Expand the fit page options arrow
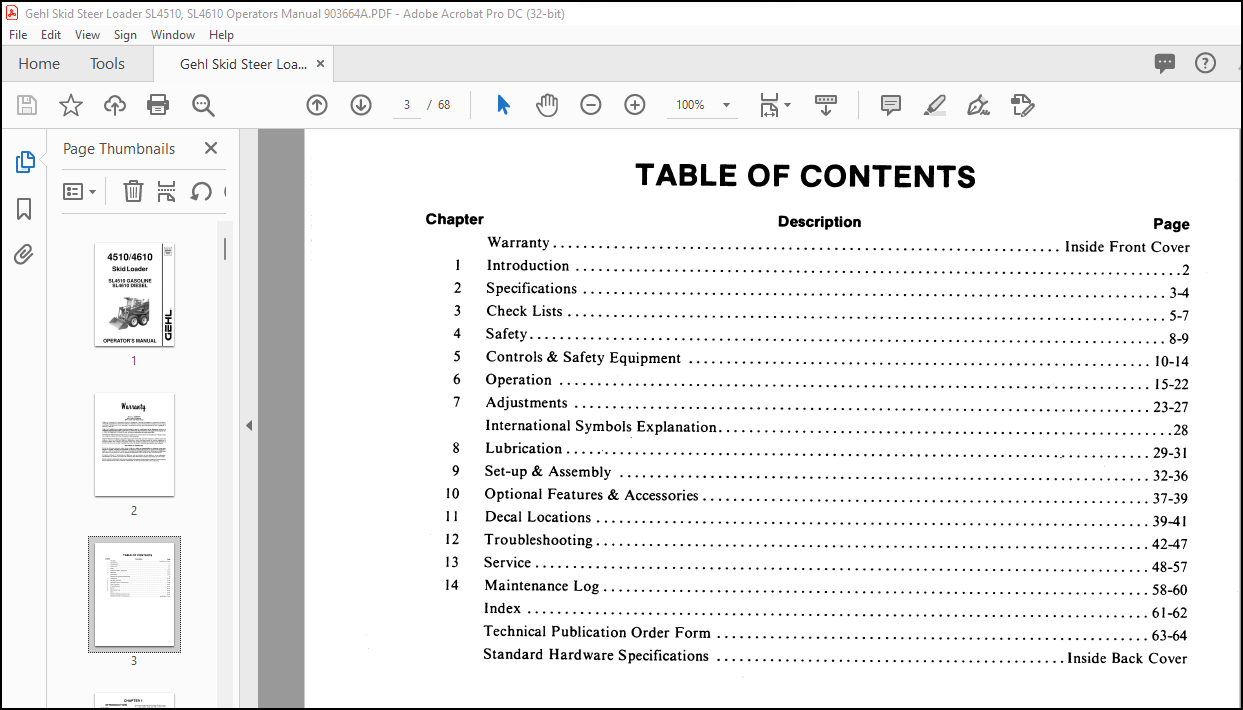 point(787,105)
